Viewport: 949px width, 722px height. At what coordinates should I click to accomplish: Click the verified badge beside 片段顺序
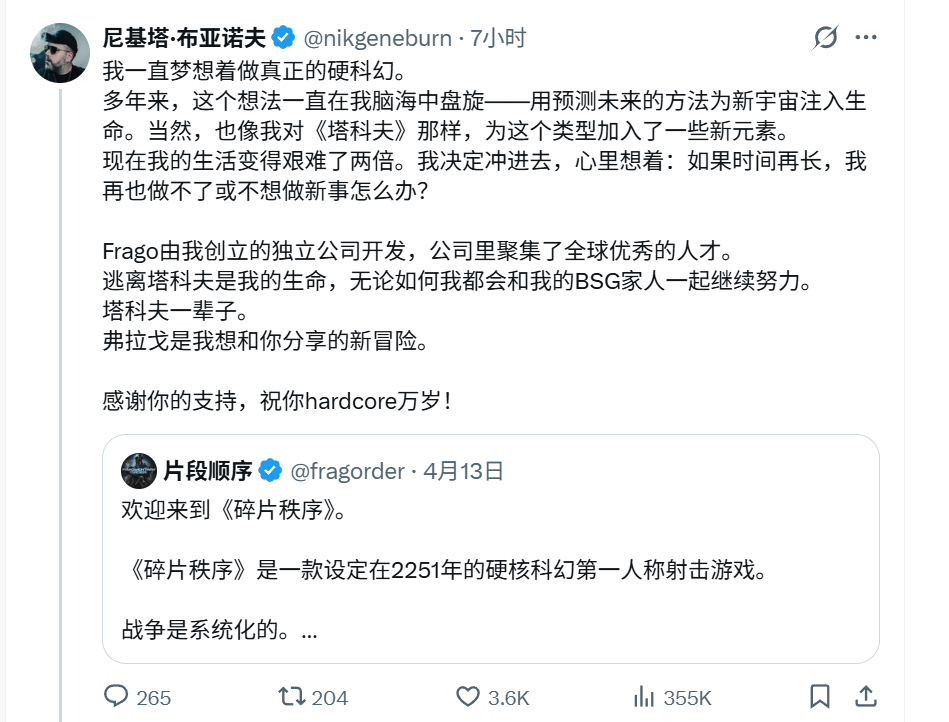pos(269,470)
